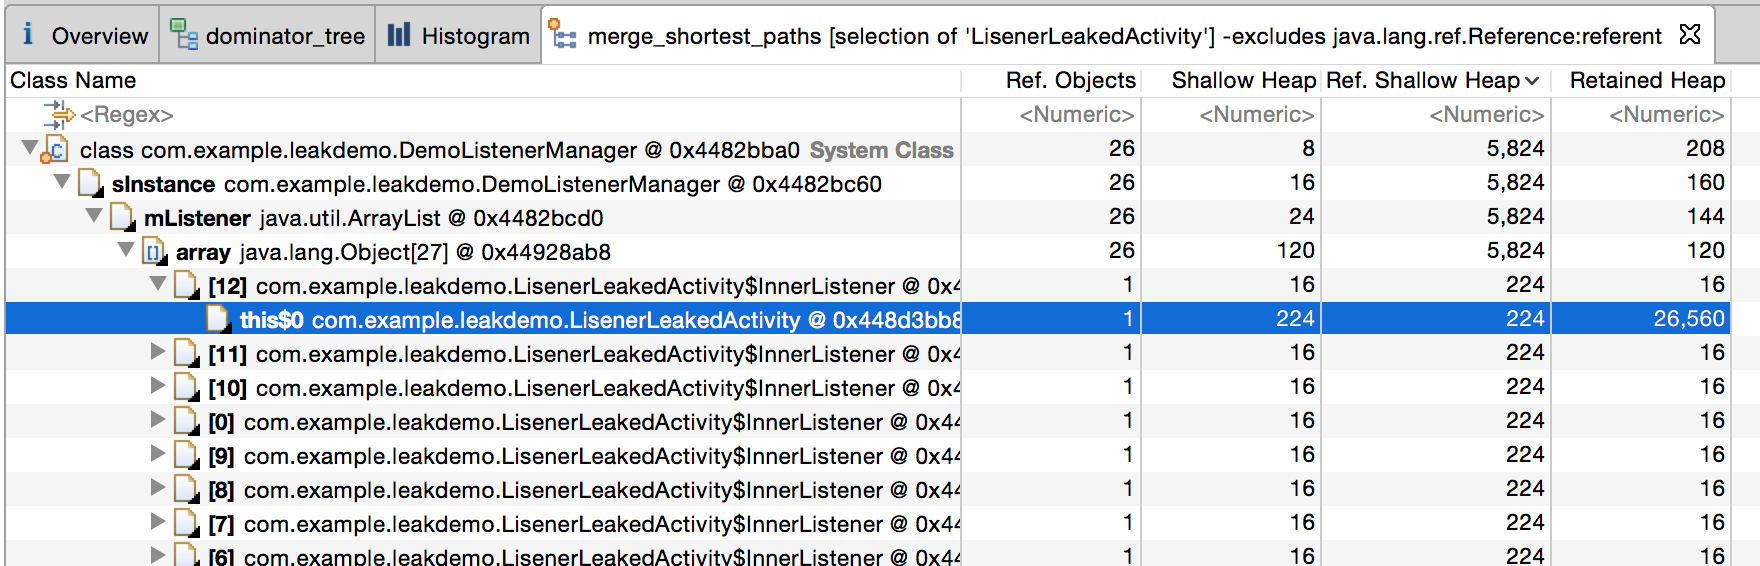This screenshot has height=566, width=1760.
Task: Click the merge_shortest_paths tab icon
Action: [x=563, y=35]
